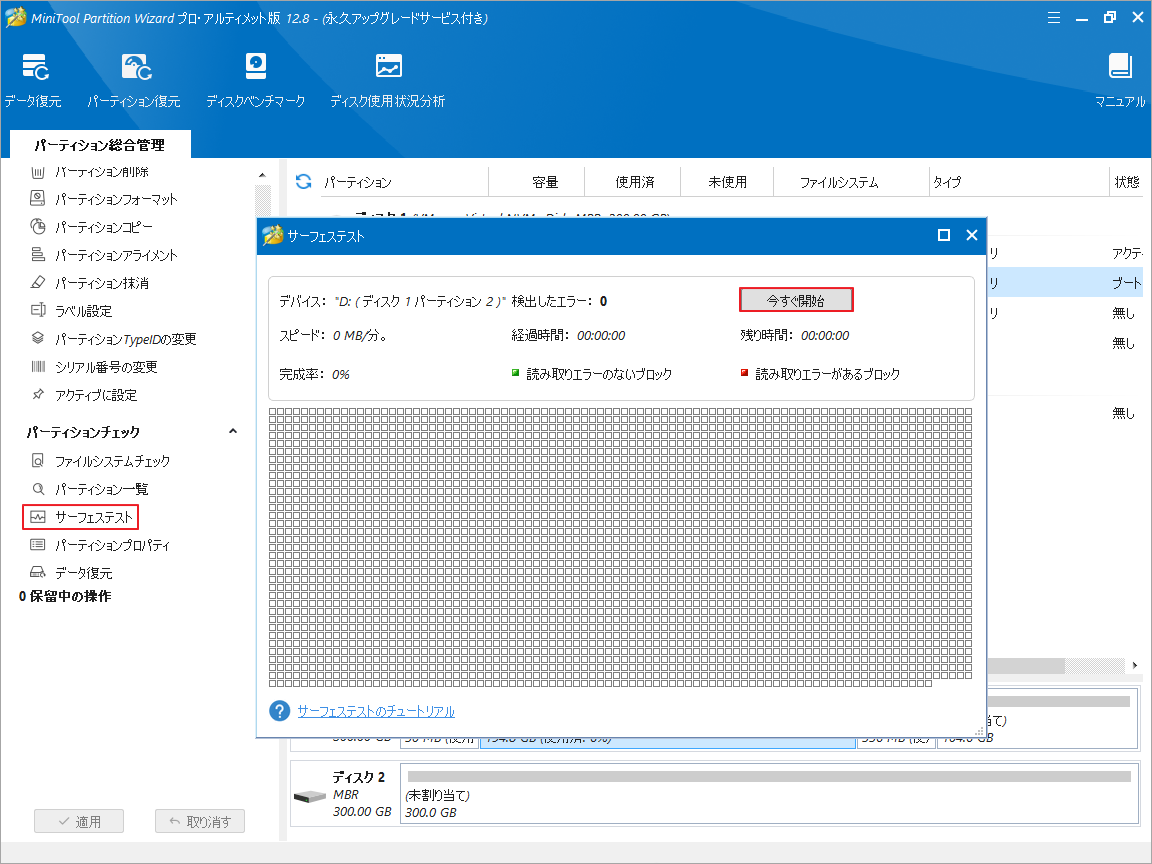This screenshot has width=1152, height=864.
Task: Click the パーティションコピー icon
Action: [x=37, y=226]
